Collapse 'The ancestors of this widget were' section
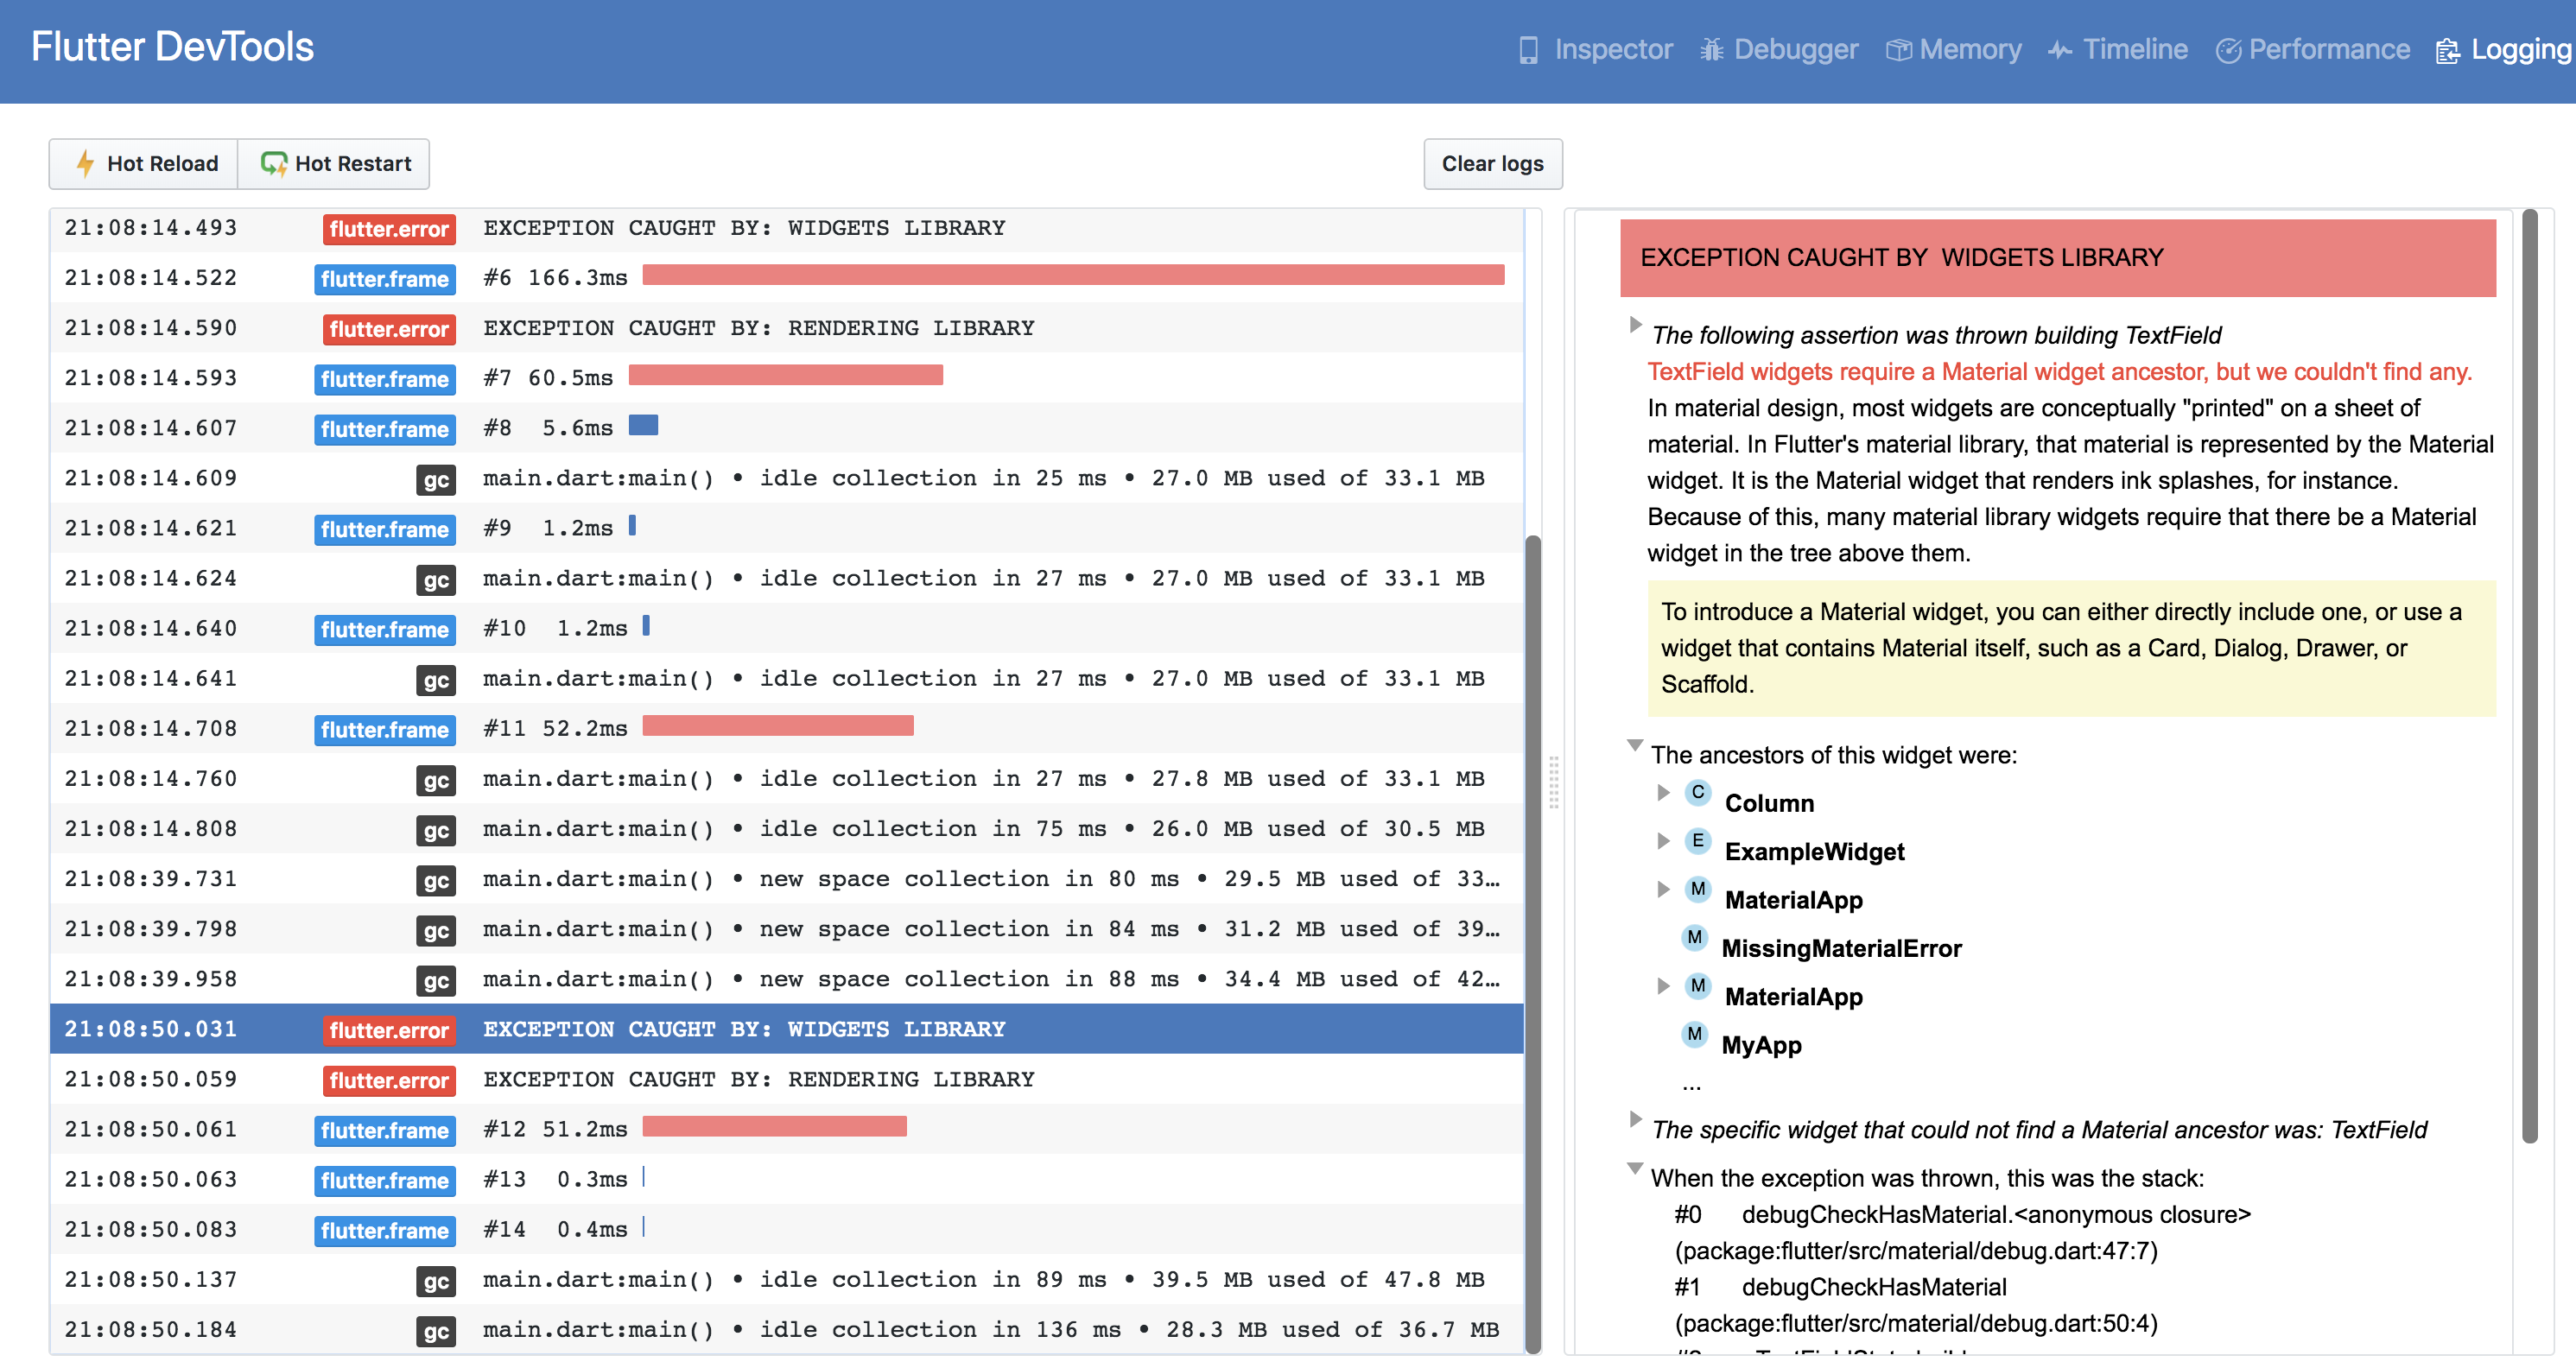Screen dimensions: 2576x1368 coord(1635,744)
